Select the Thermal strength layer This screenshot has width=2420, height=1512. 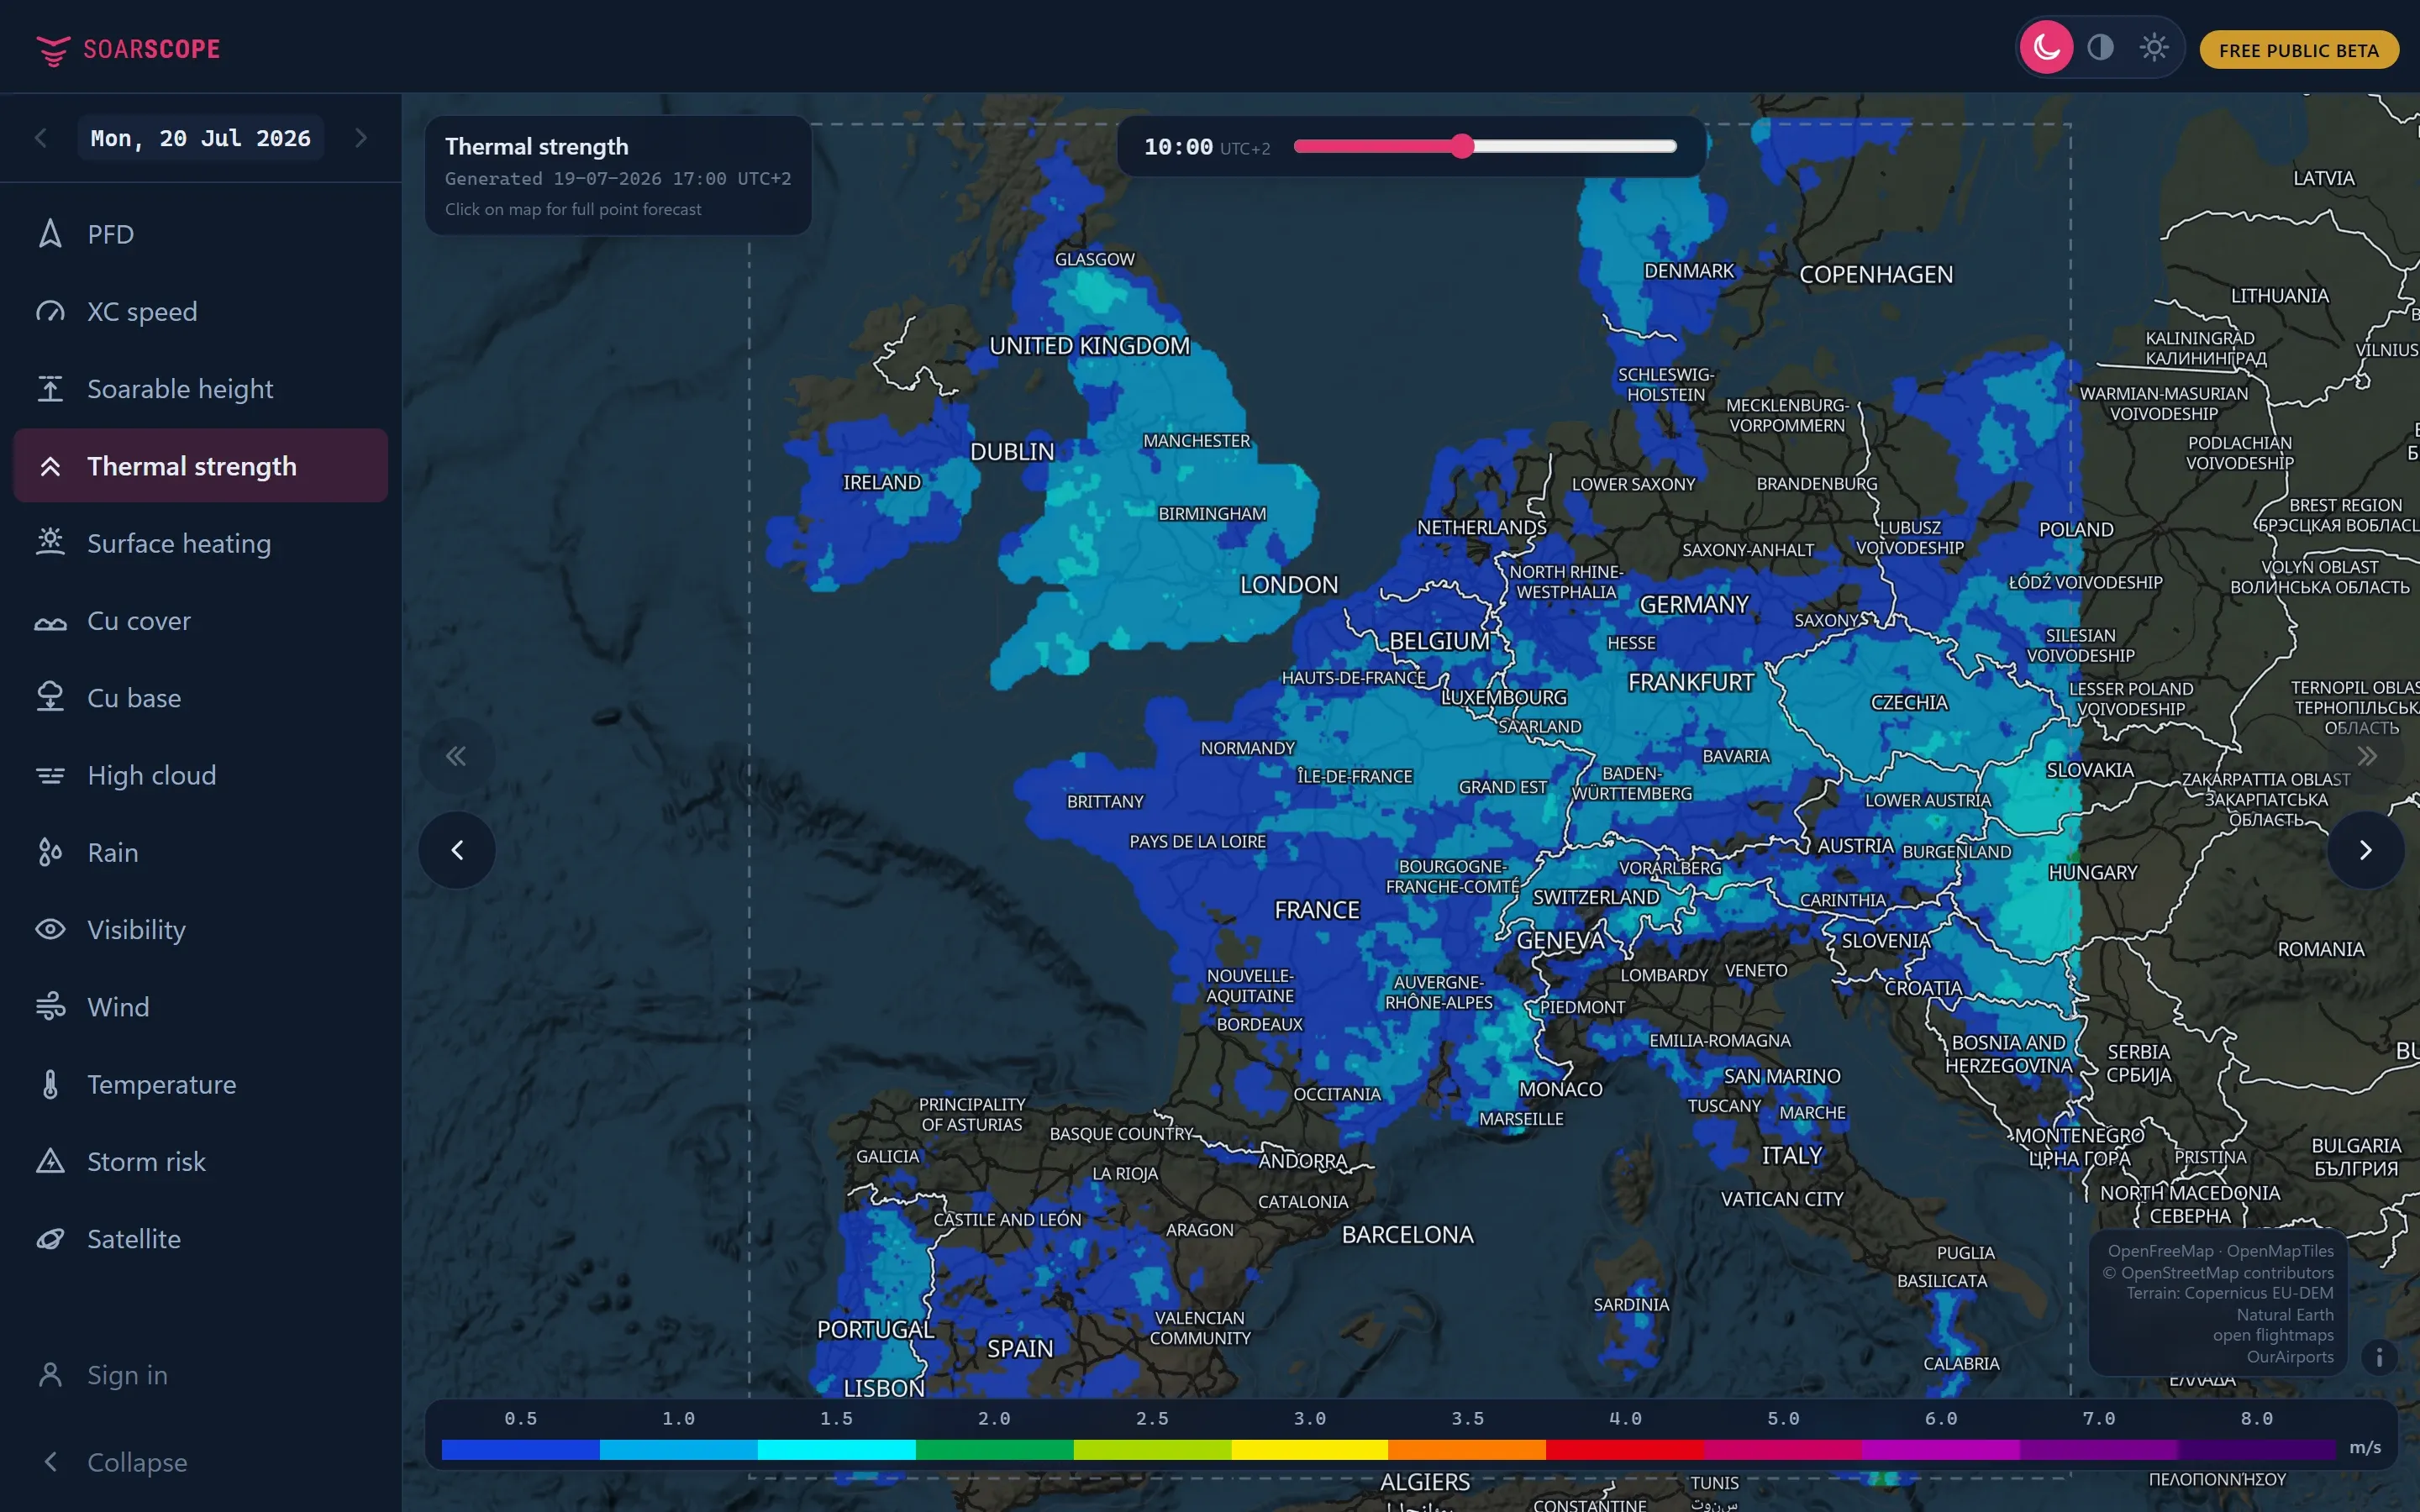click(200, 466)
